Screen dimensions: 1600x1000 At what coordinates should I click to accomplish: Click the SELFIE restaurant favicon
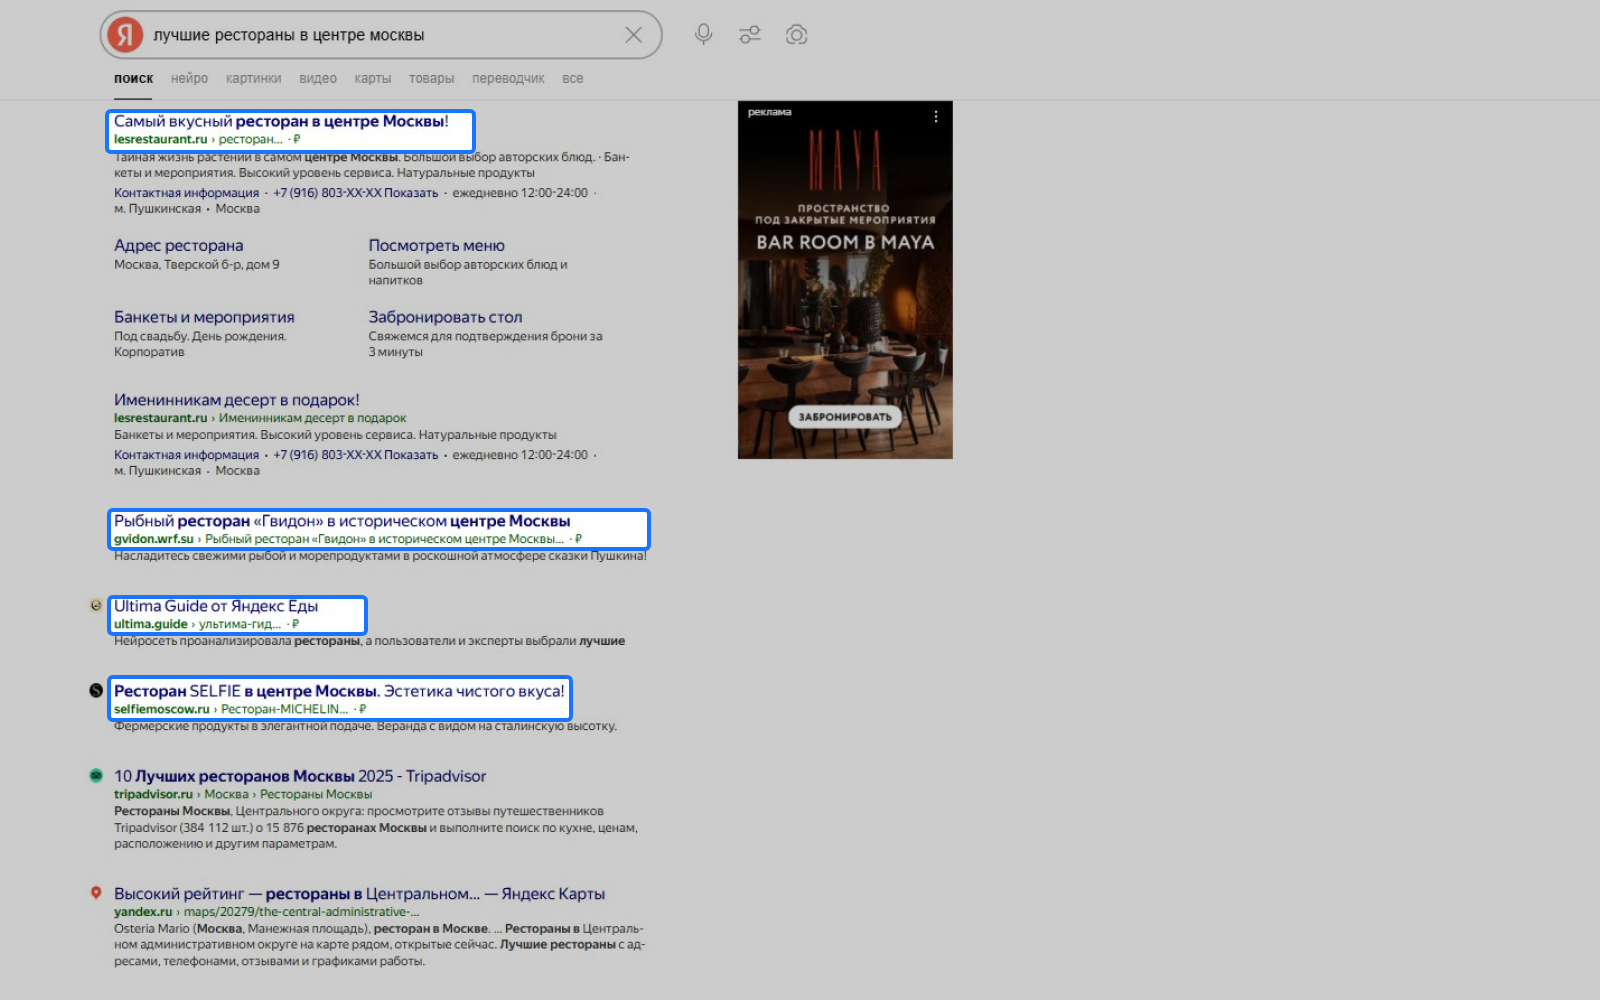click(96, 690)
